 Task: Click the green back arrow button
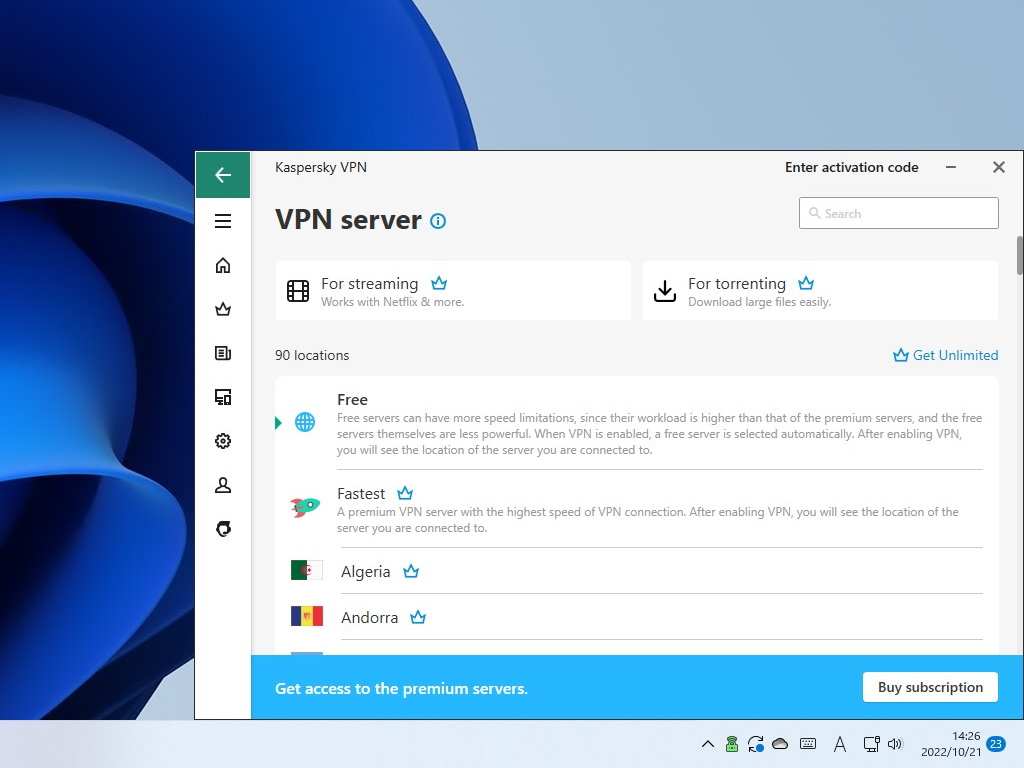tap(223, 174)
